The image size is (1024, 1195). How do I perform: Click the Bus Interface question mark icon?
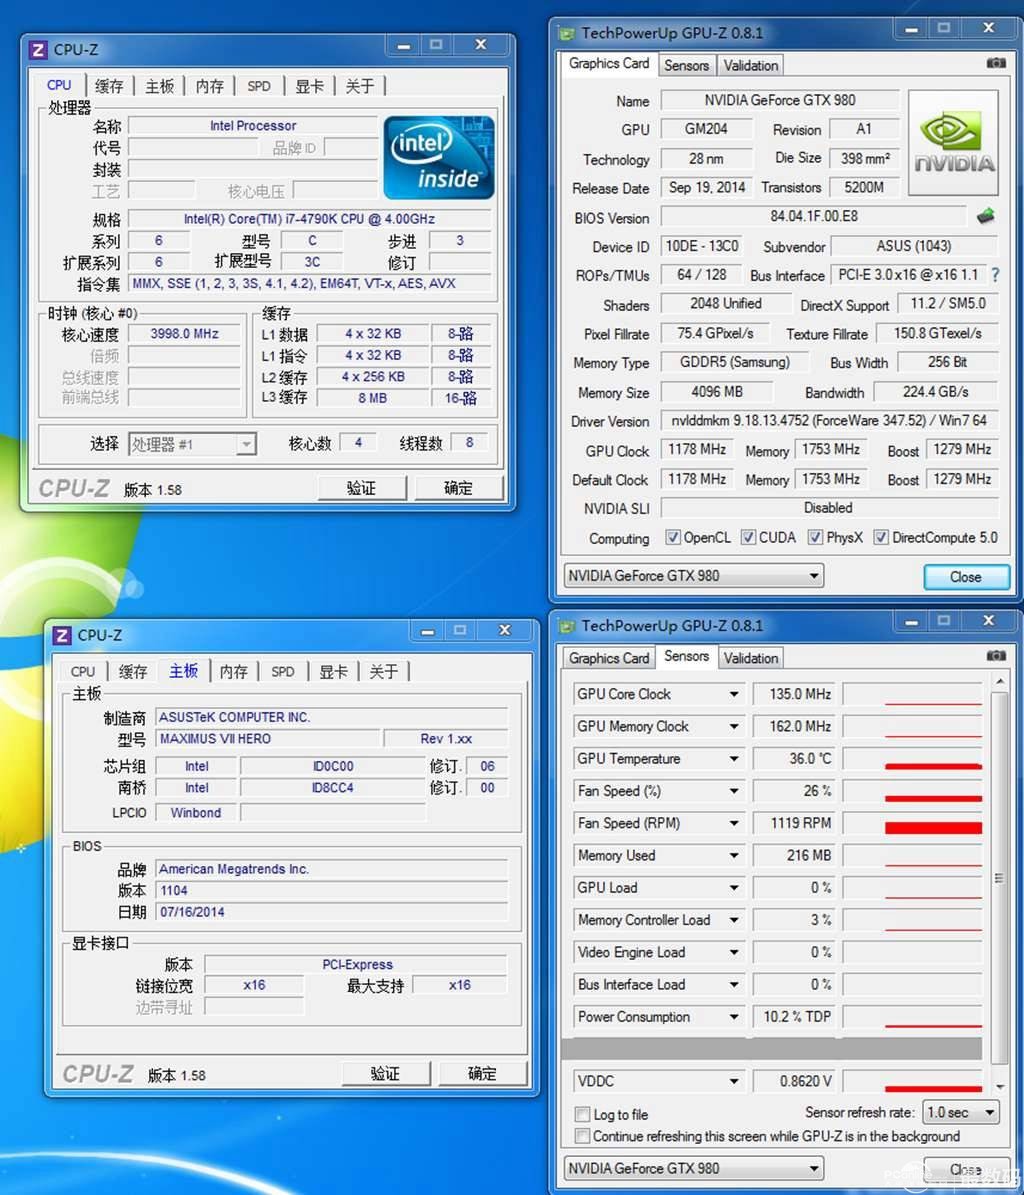pyautogui.click(x=995, y=275)
